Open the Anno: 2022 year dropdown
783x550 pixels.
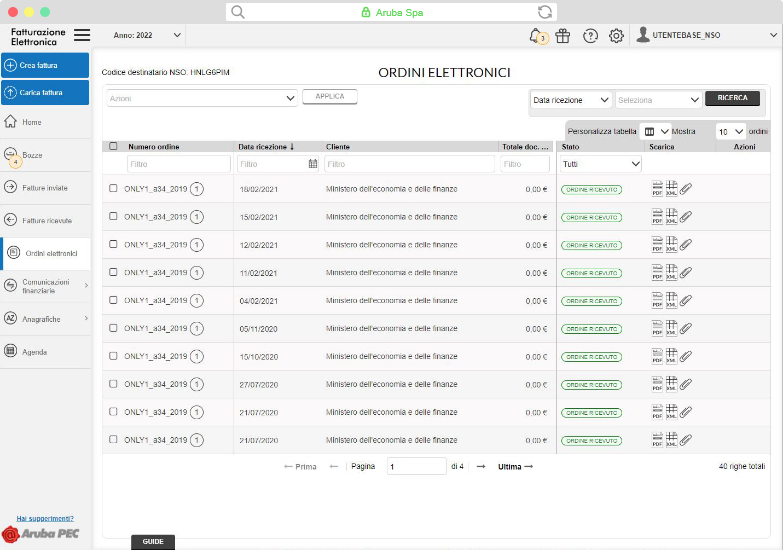[147, 35]
